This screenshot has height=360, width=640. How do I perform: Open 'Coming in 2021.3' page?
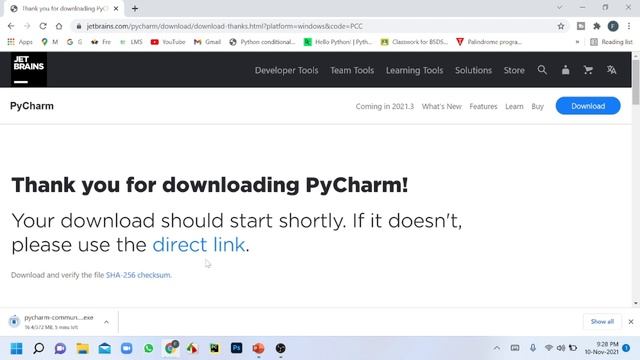click(384, 107)
